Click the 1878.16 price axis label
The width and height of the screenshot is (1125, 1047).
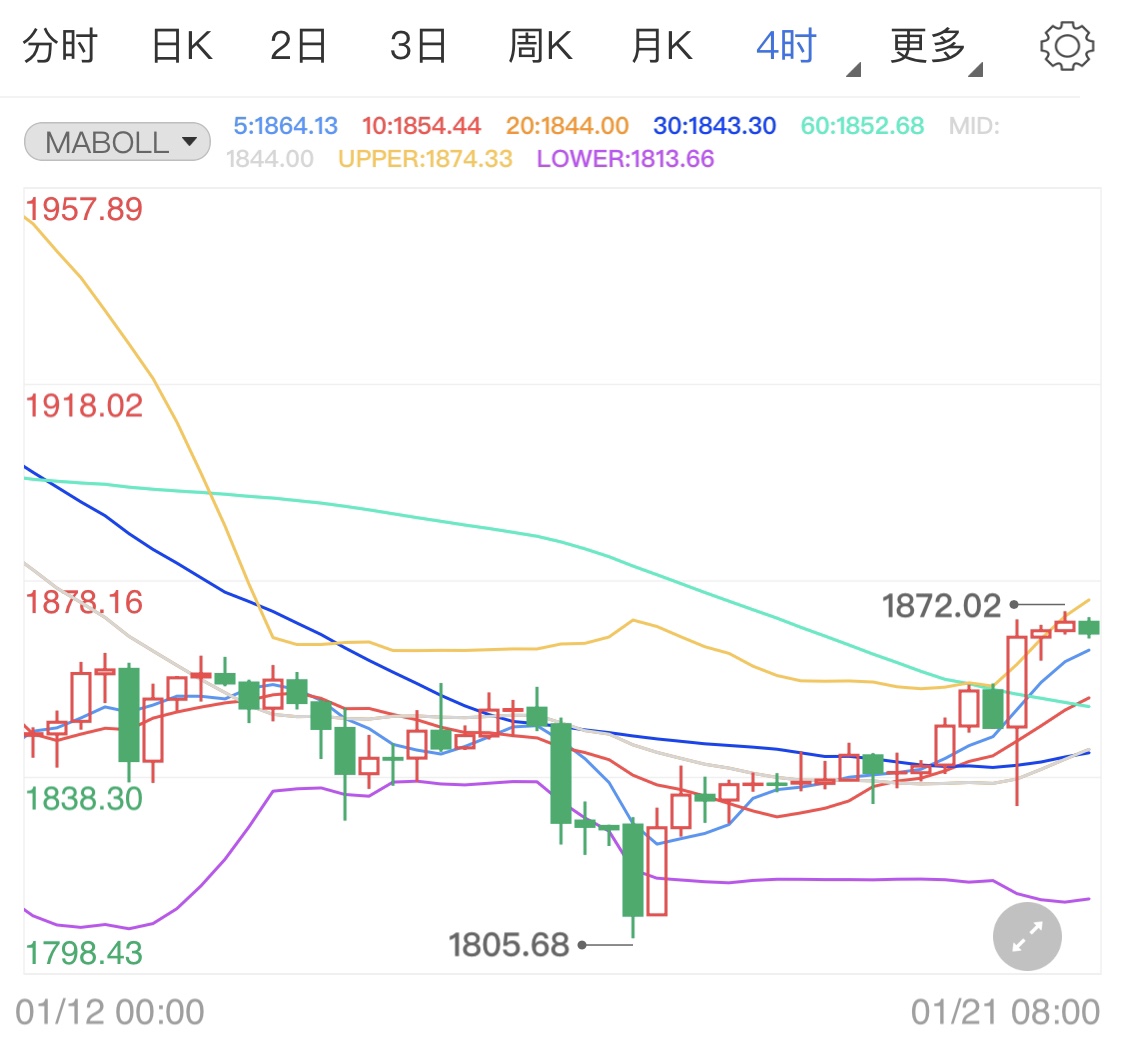point(85,603)
